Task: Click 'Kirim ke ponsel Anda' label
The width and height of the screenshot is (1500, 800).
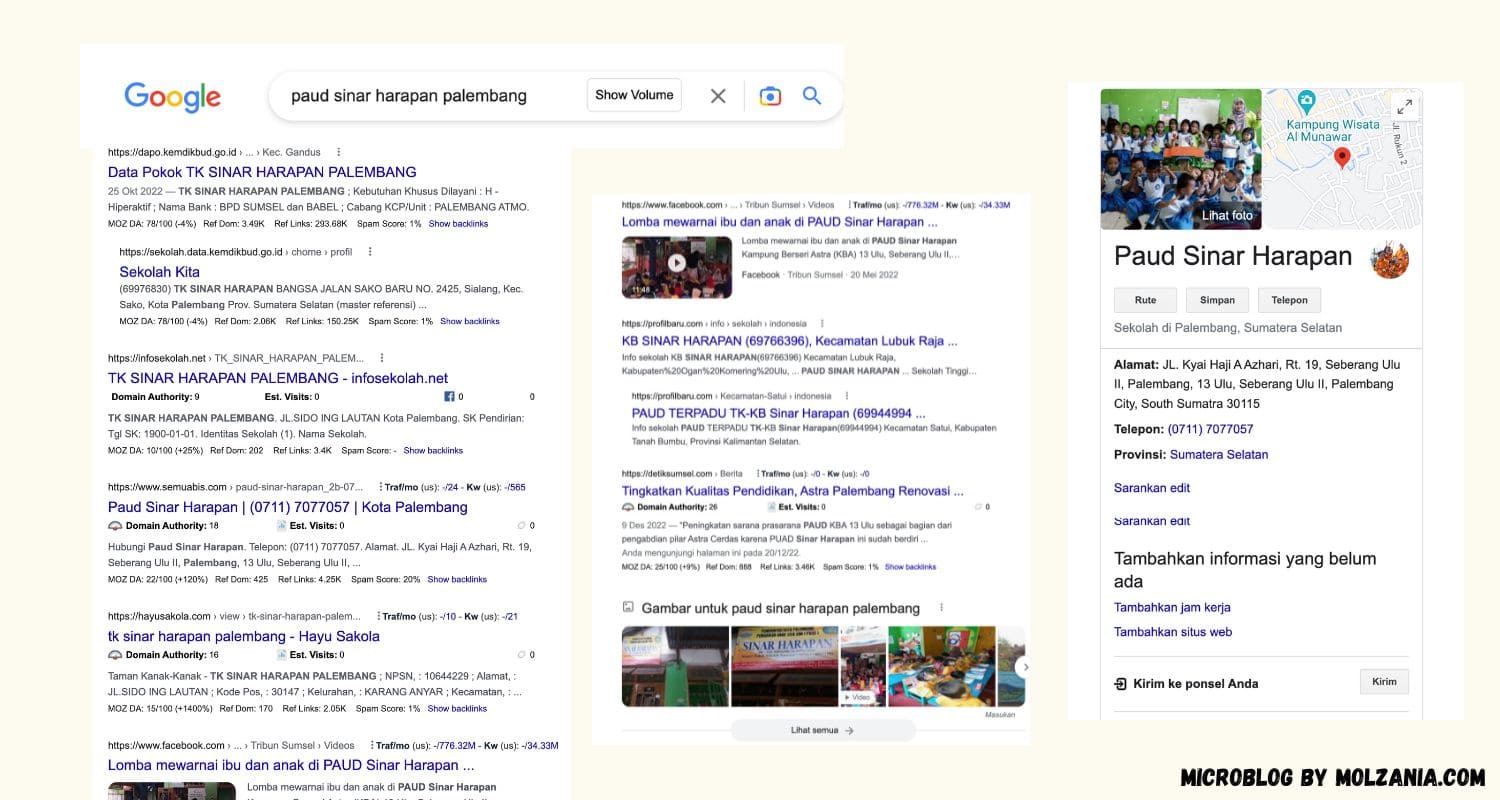Action: coord(1195,684)
